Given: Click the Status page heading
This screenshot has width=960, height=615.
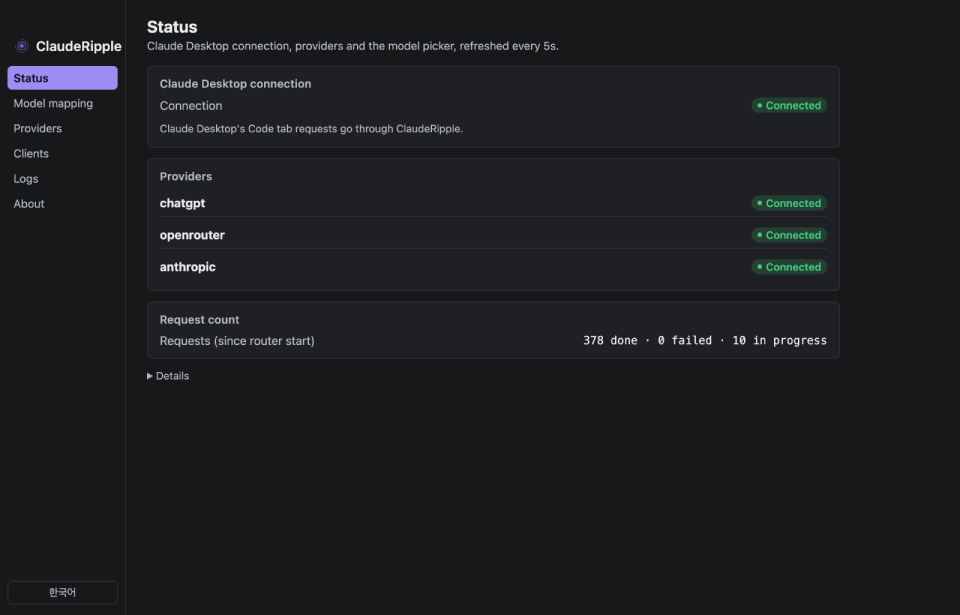Looking at the screenshot, I should click(172, 27).
